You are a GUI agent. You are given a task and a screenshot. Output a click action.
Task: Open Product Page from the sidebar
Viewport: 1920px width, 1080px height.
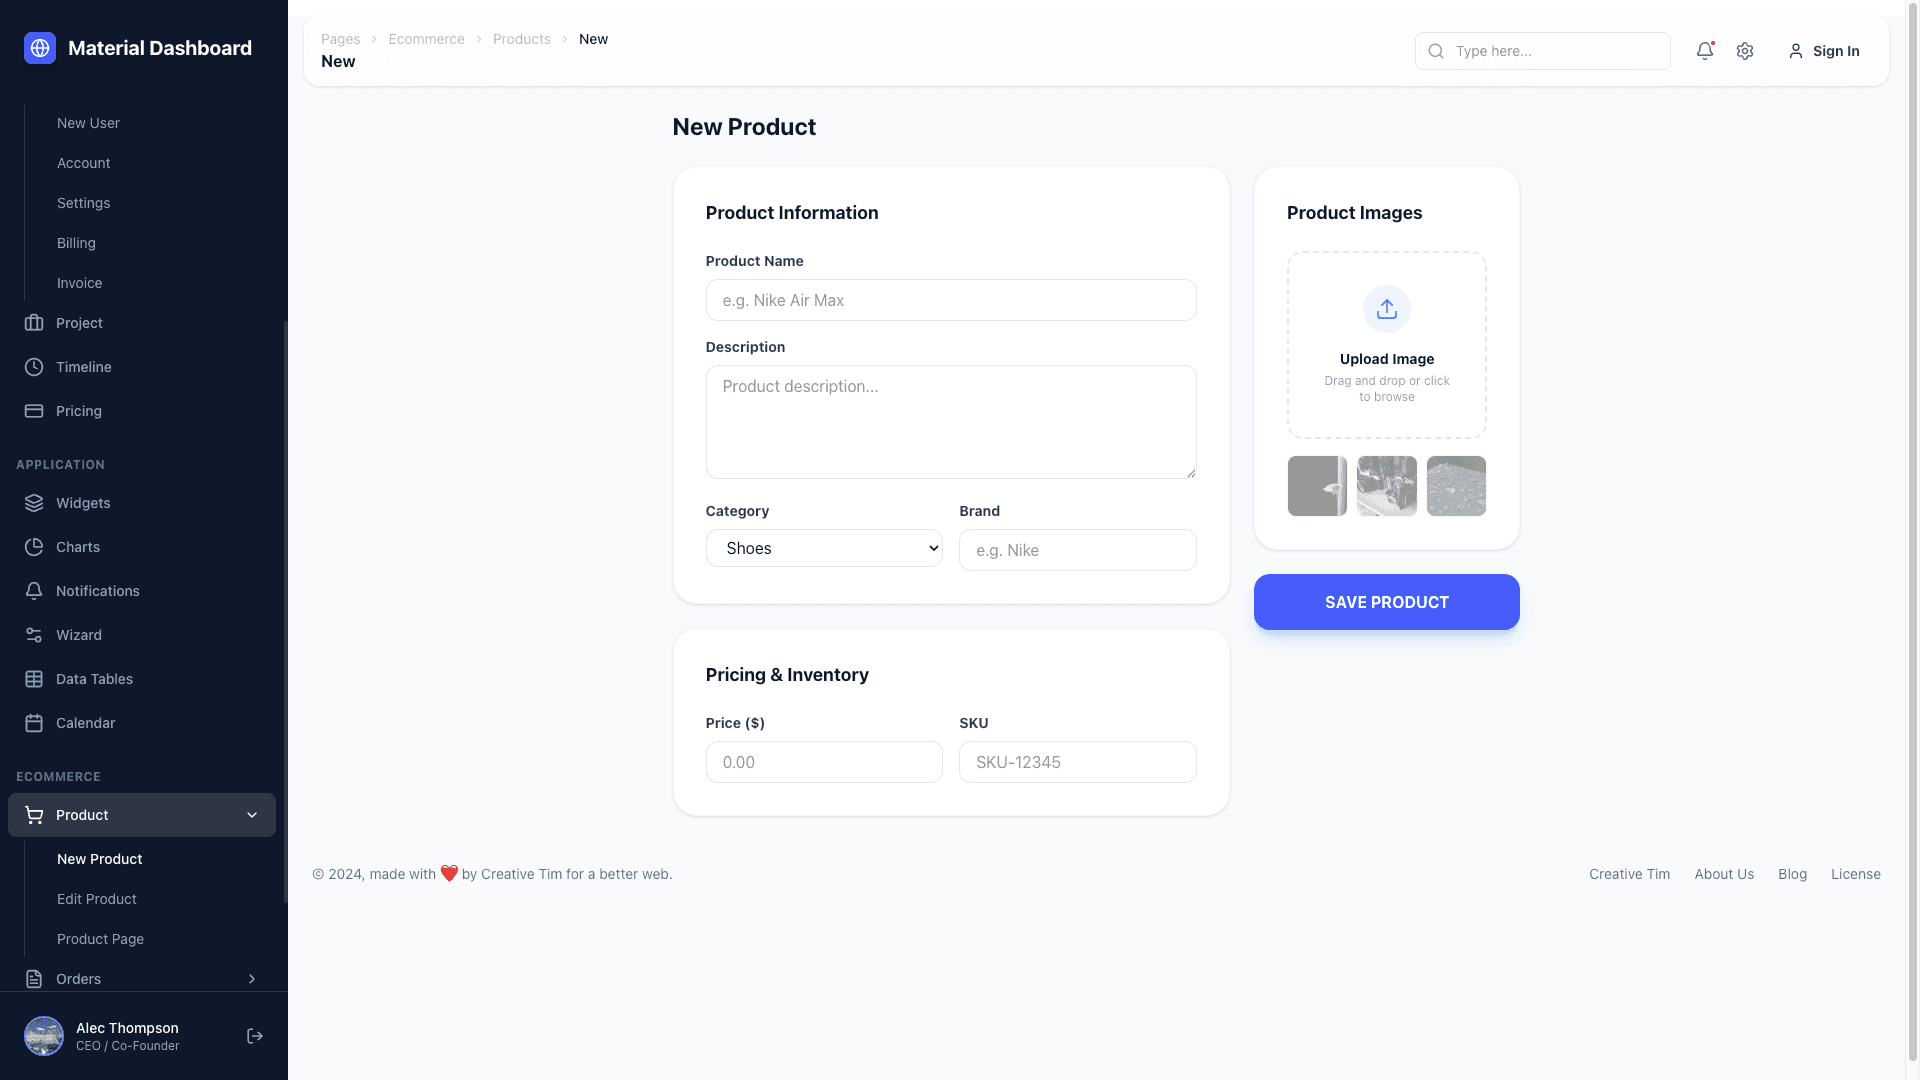(100, 939)
